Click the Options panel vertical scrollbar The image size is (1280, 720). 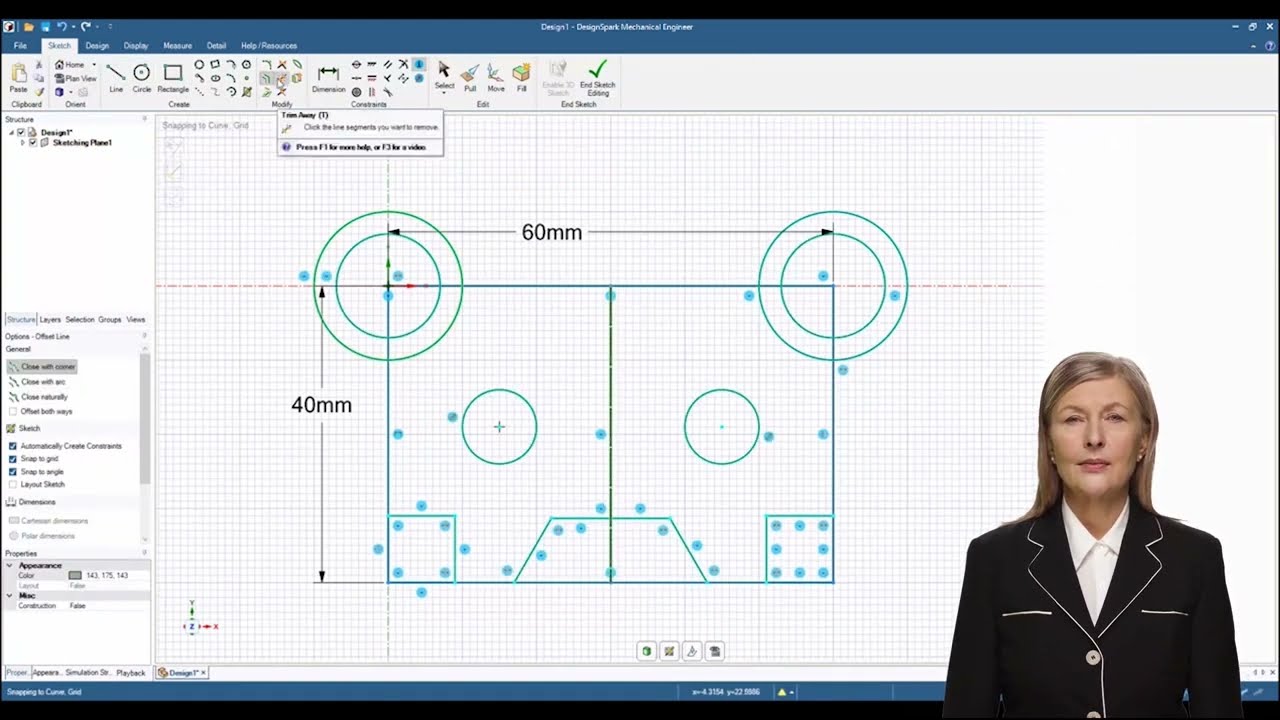click(x=145, y=418)
